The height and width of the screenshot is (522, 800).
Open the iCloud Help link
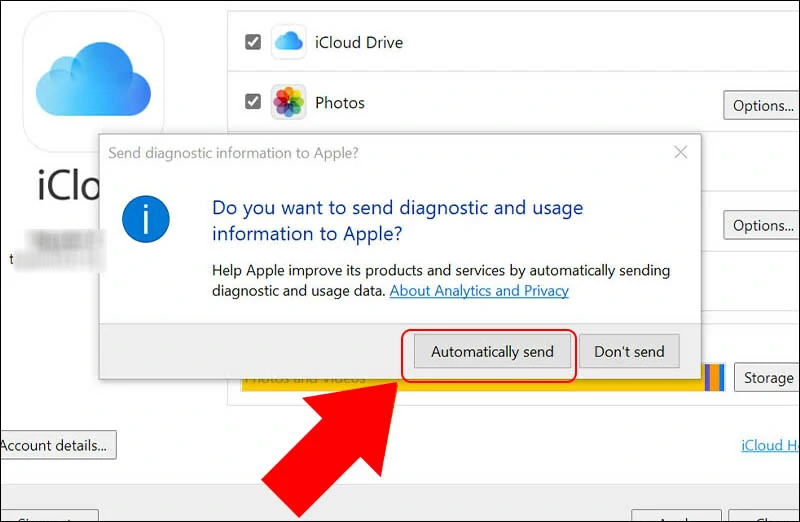(770, 445)
